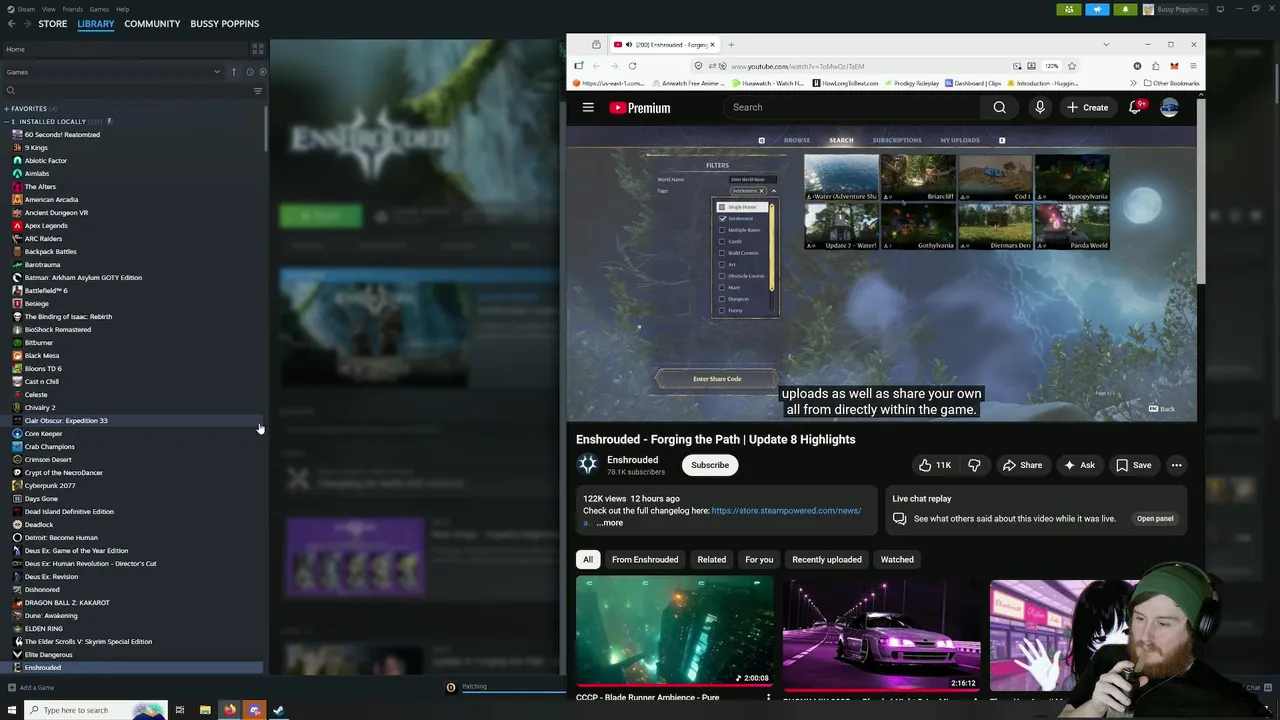Viewport: 1280px width, 720px height.
Task: Untick the Settlement filter checkbox in the video
Action: pos(722,218)
